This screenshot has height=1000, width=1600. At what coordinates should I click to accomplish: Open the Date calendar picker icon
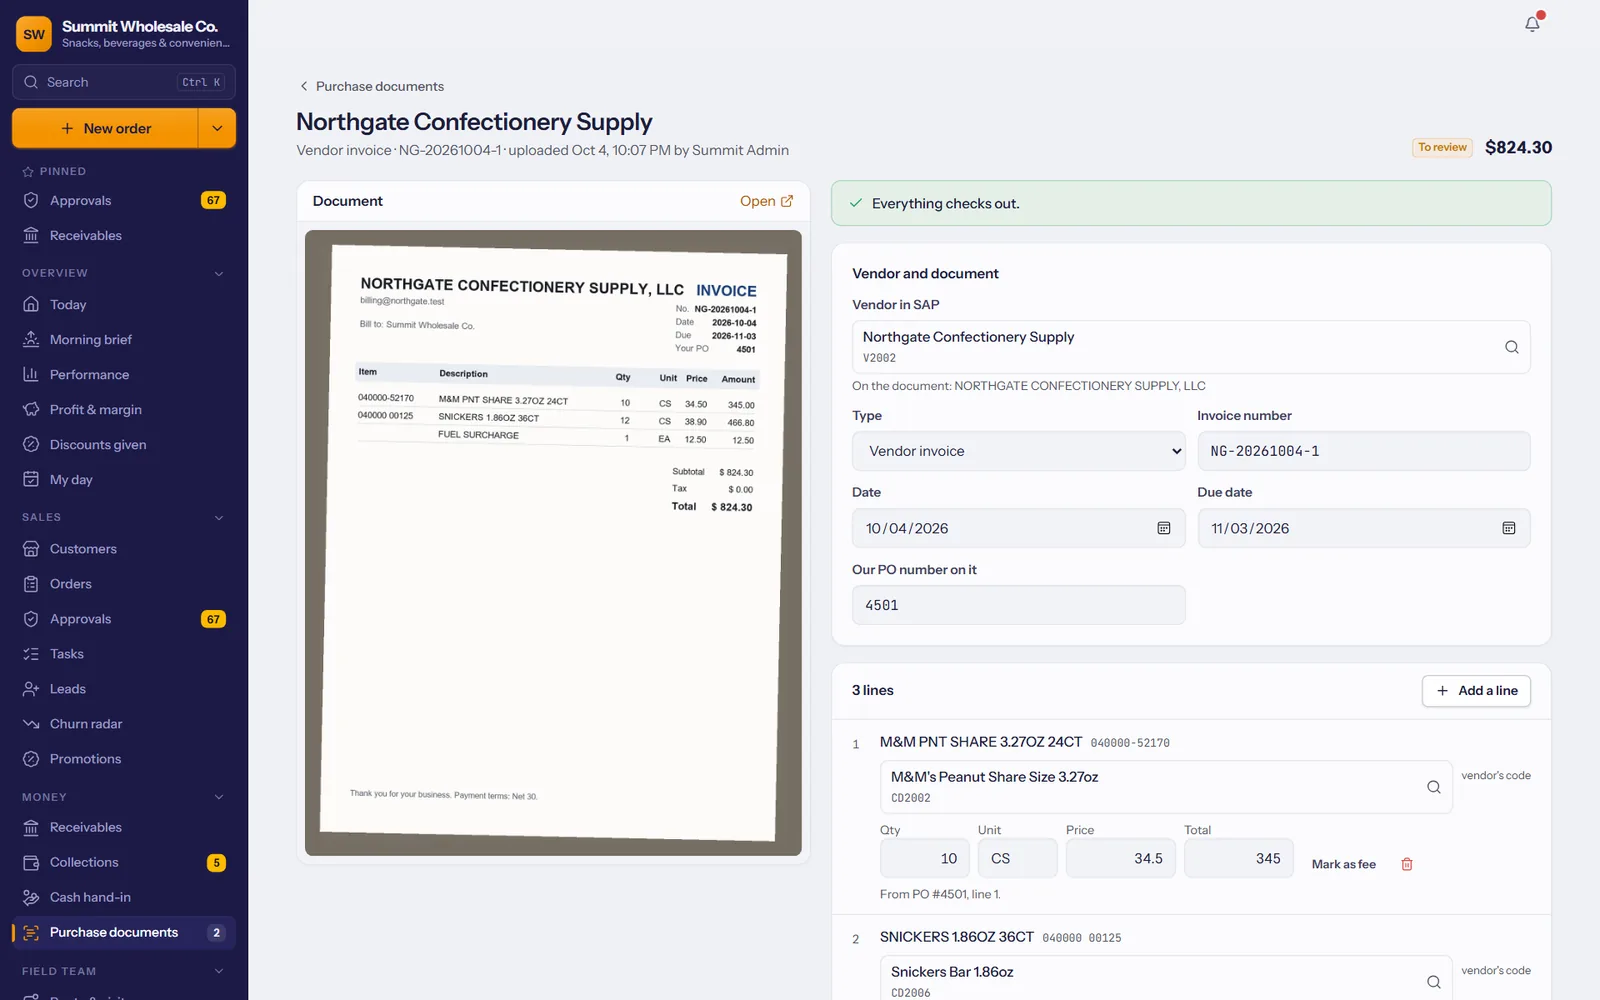point(1163,528)
